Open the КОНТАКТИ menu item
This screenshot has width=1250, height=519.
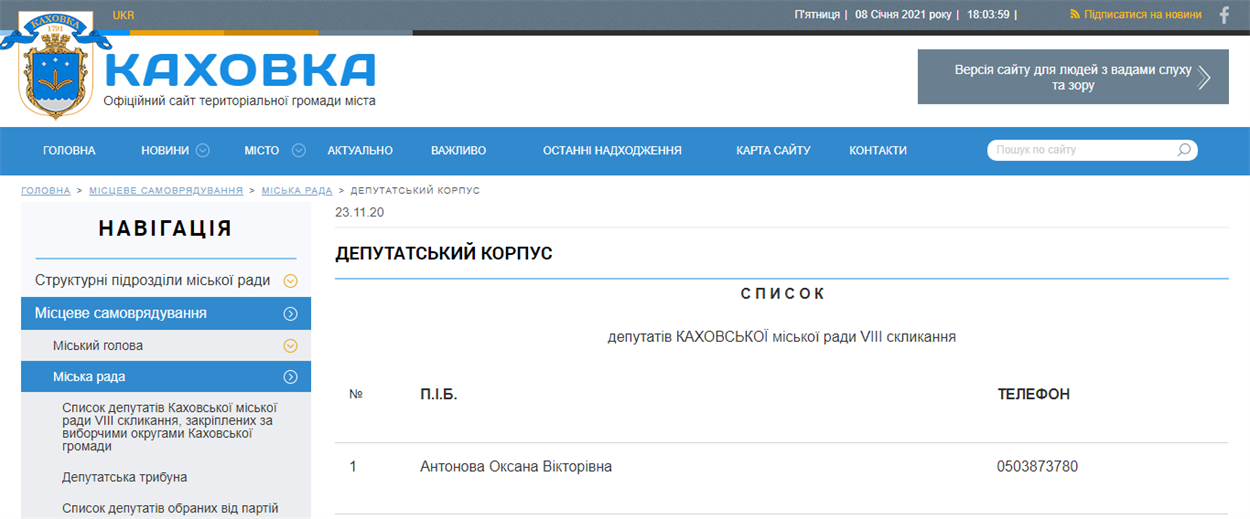(878, 150)
